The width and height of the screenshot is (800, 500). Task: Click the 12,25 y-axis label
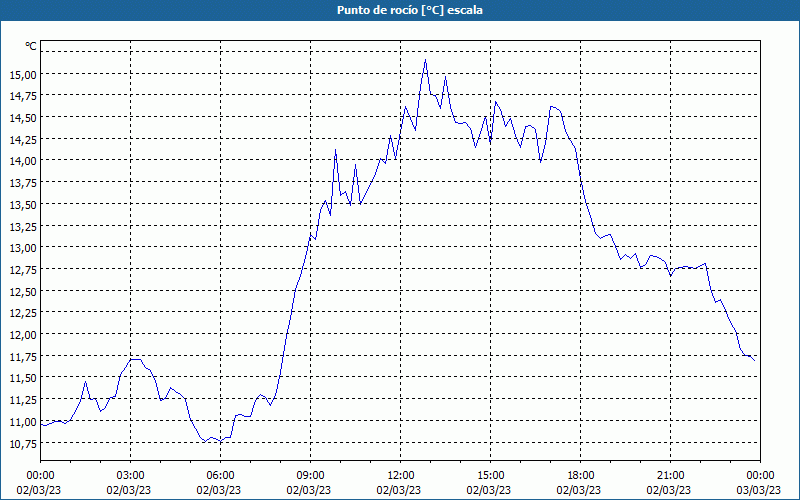pyautogui.click(x=23, y=313)
